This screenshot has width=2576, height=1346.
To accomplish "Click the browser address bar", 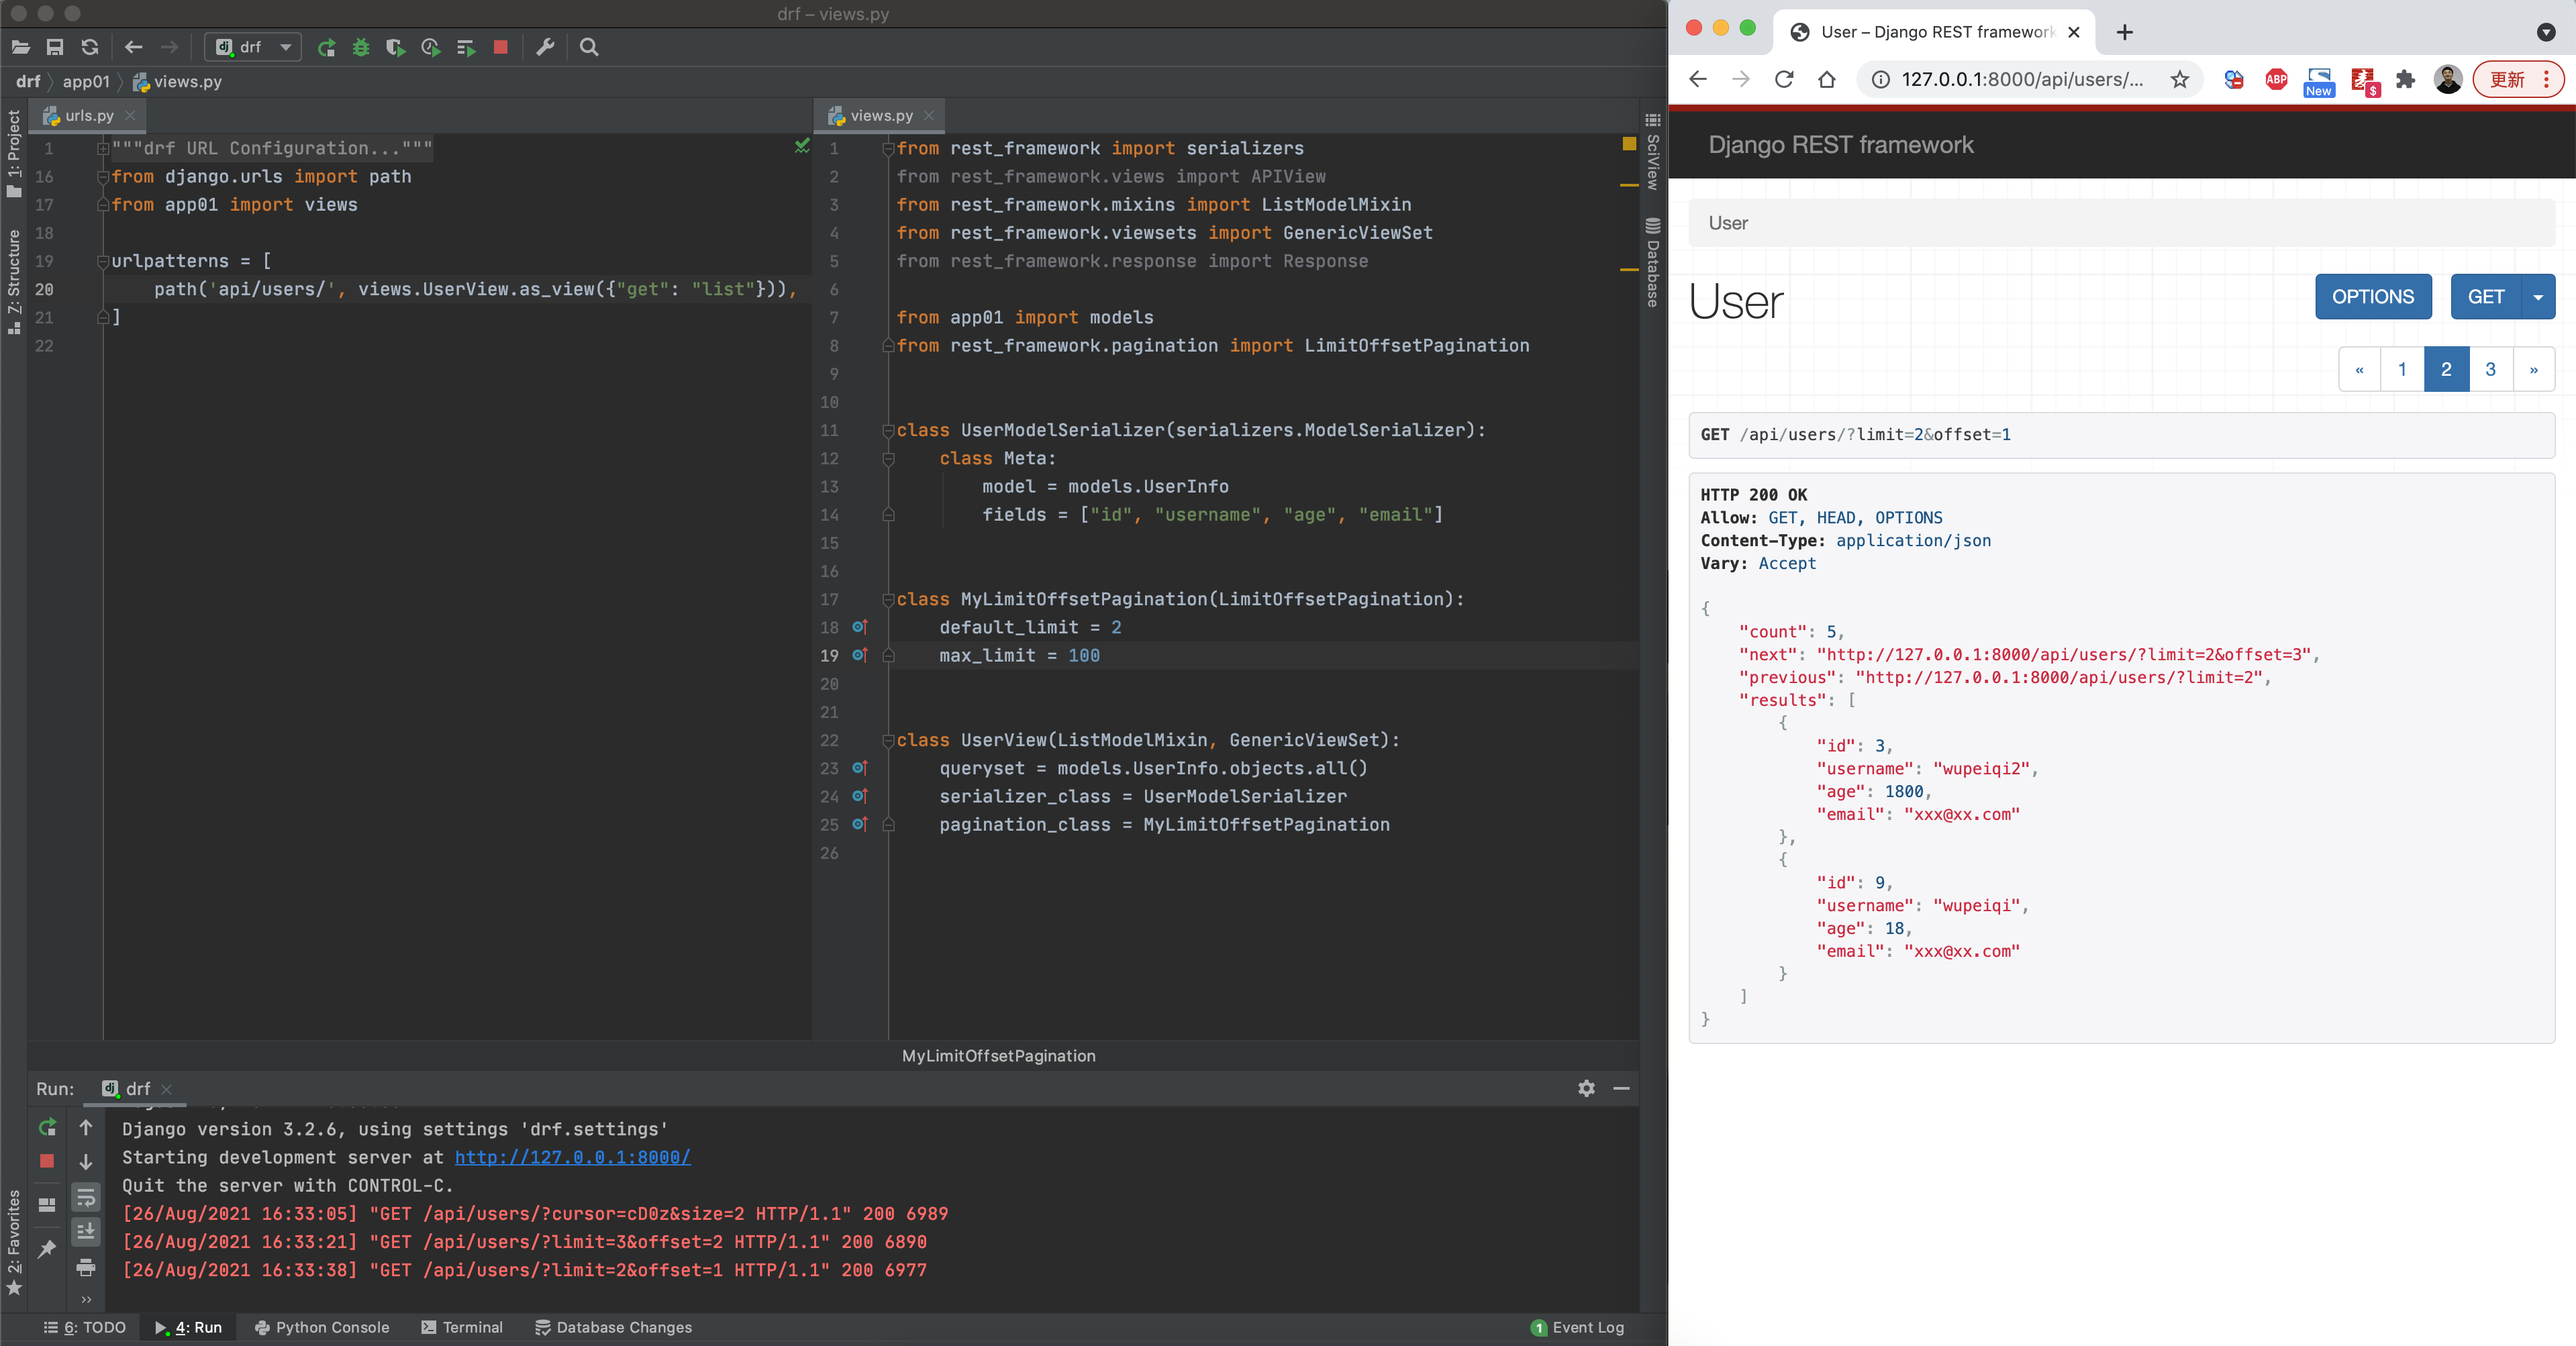I will (x=2020, y=80).
